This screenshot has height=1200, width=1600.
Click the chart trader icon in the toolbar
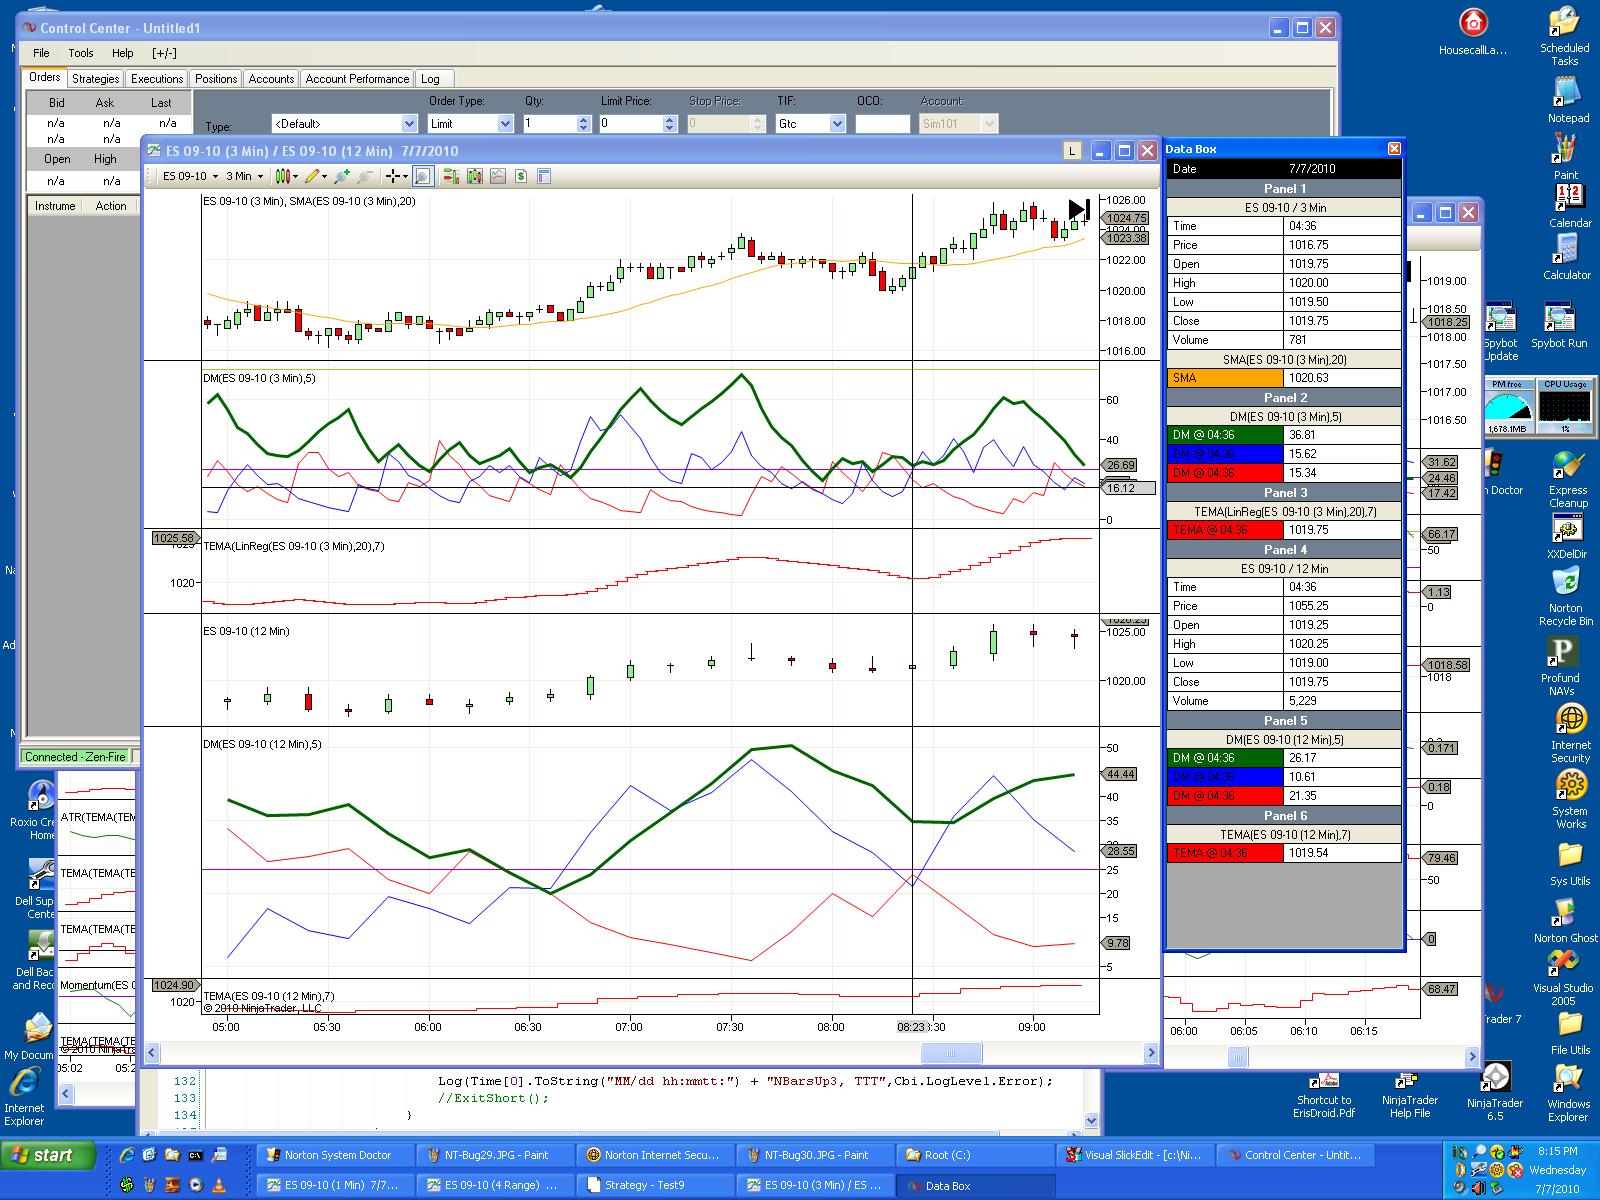tap(451, 176)
